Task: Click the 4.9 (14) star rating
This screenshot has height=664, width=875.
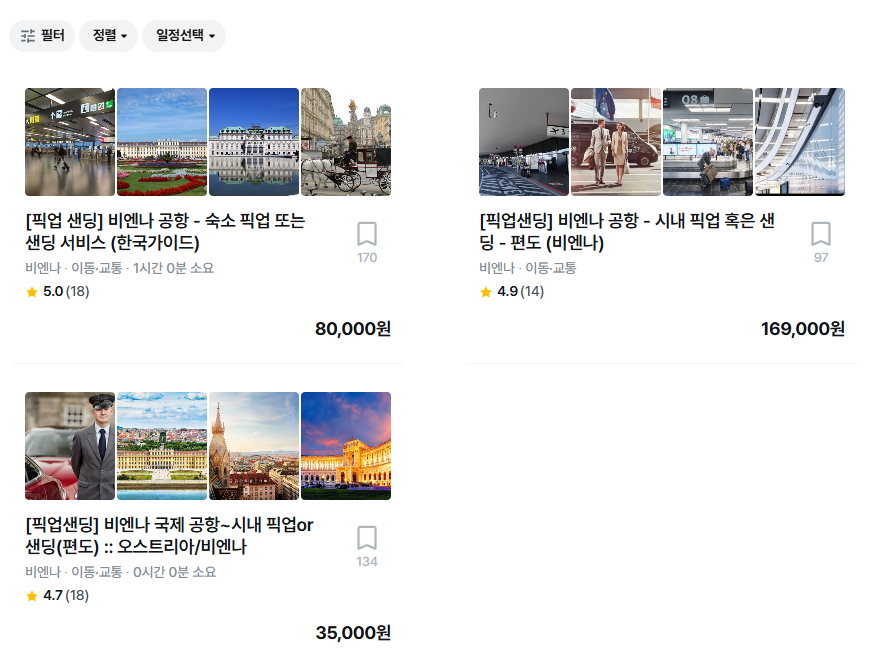Action: [x=512, y=291]
